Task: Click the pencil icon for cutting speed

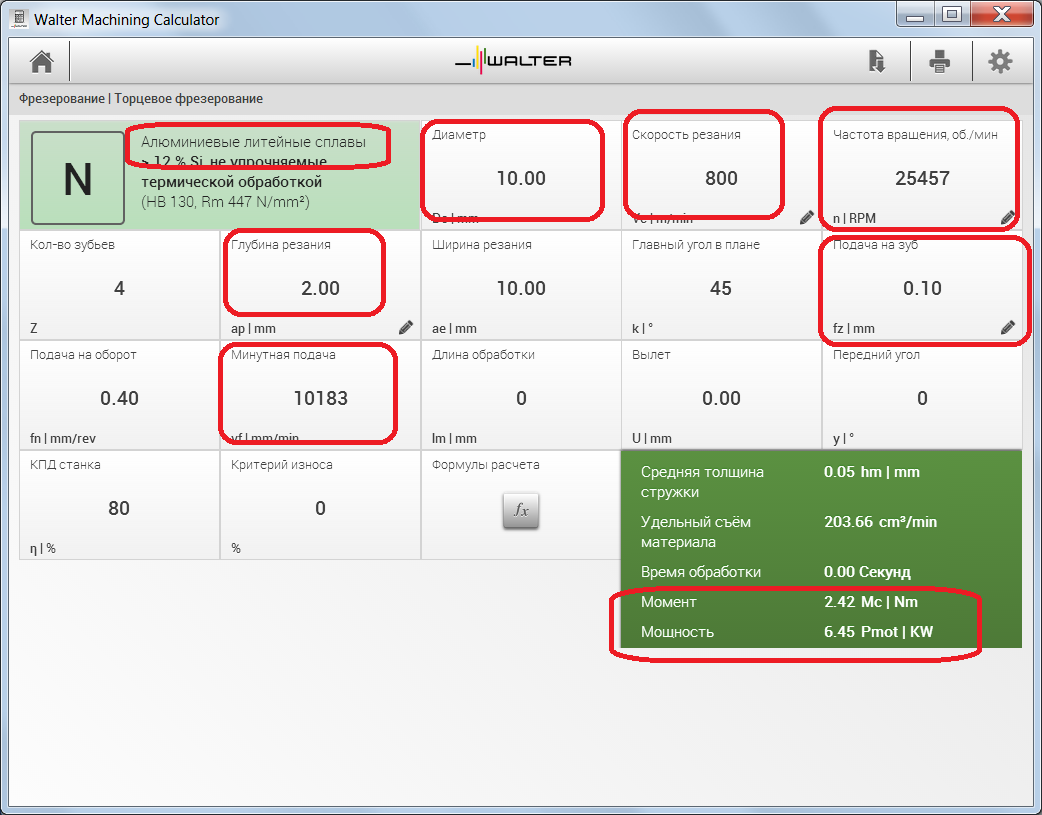Action: pyautogui.click(x=807, y=217)
